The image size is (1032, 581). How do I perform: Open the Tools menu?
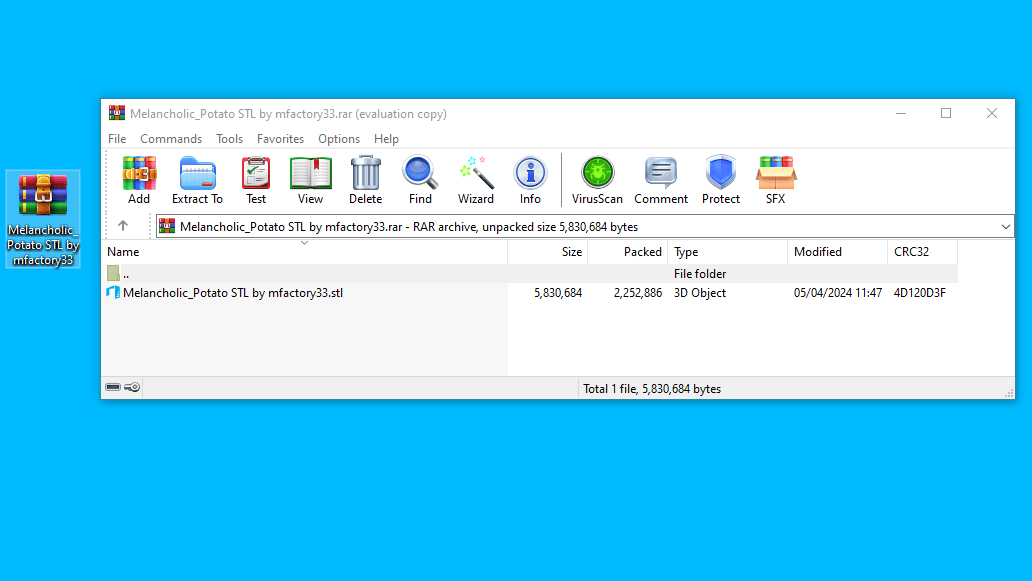pyautogui.click(x=229, y=139)
